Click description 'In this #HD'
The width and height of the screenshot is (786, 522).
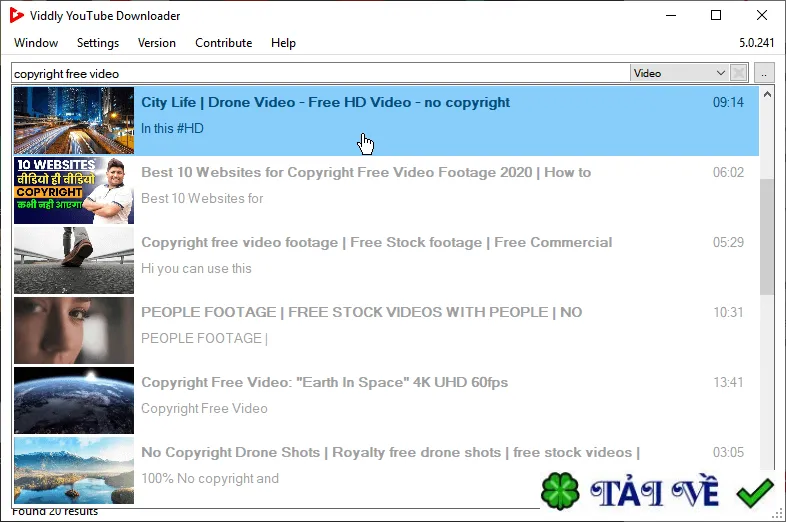point(172,128)
